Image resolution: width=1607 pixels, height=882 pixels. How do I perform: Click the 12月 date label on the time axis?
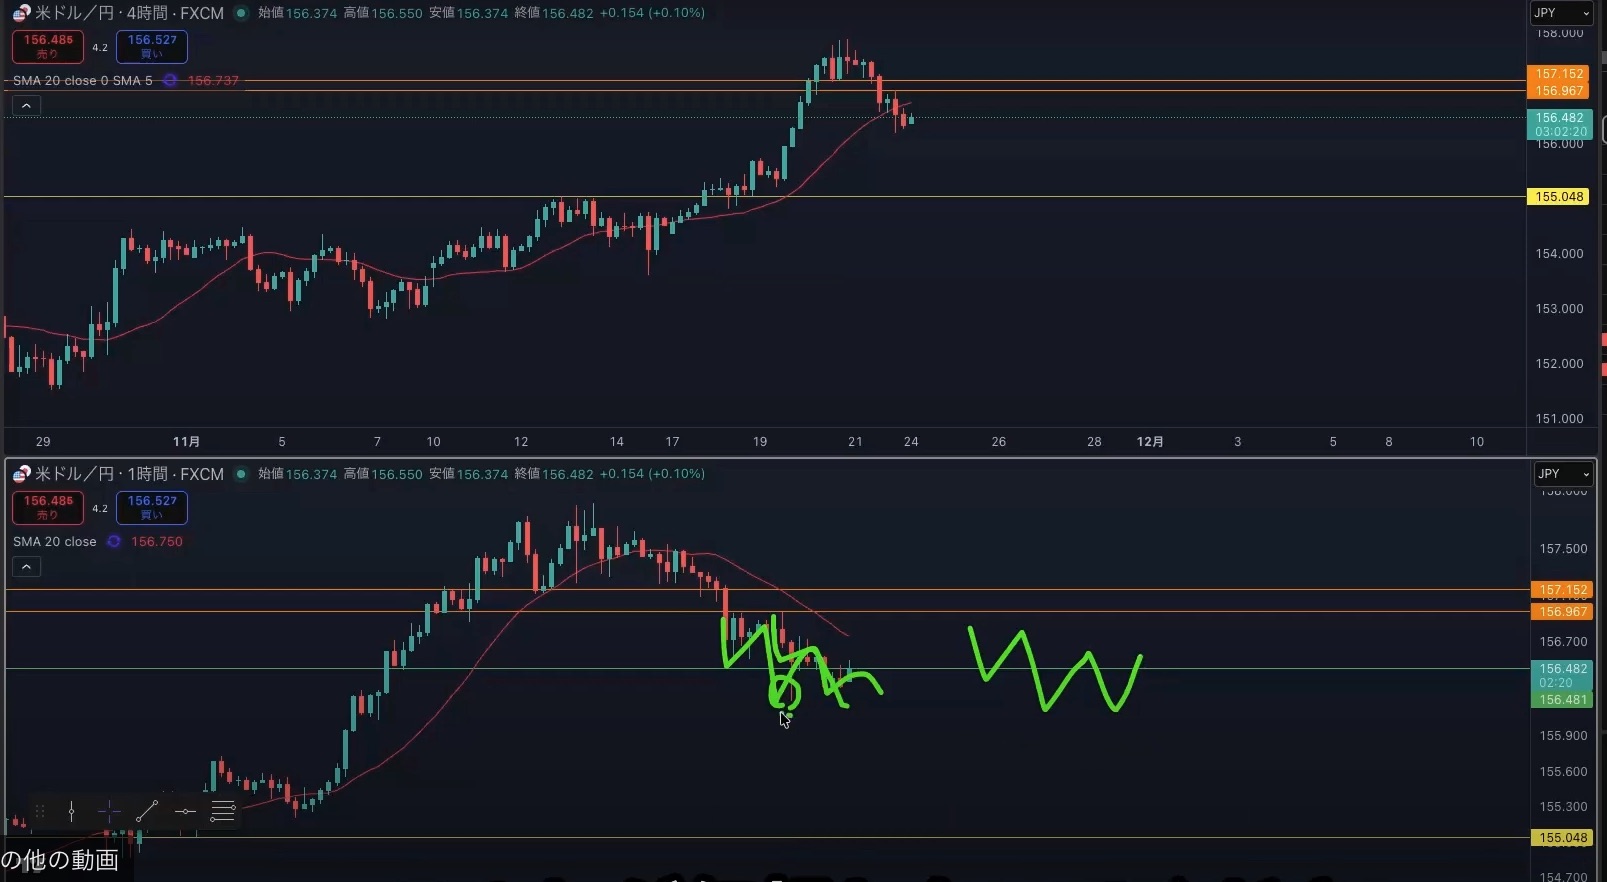(x=1150, y=441)
